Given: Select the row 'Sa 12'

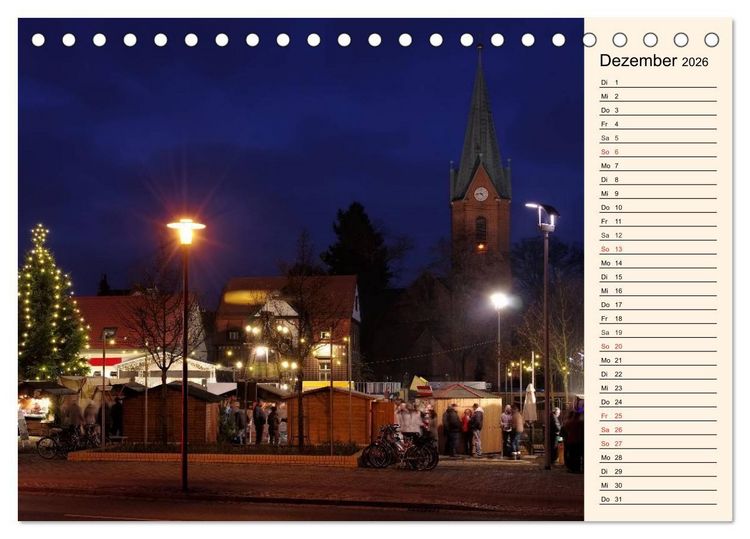Looking at the screenshot, I should (658, 235).
